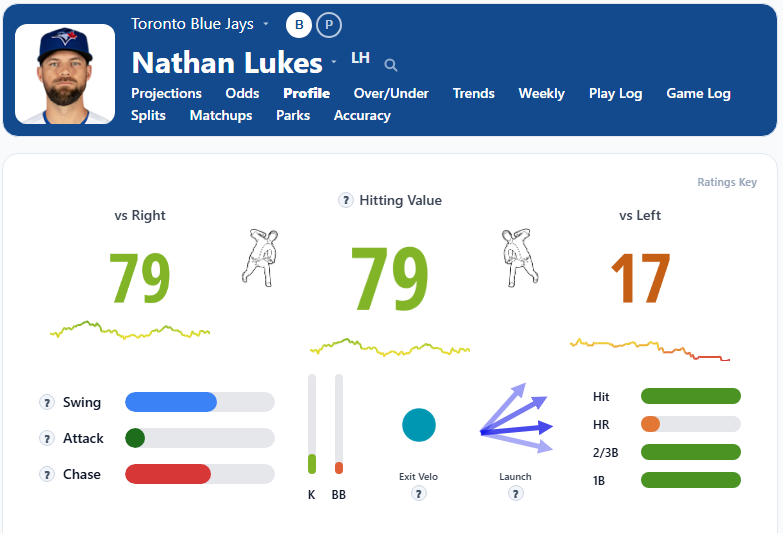
Task: Click the vs Left 17 rating
Action: click(641, 278)
